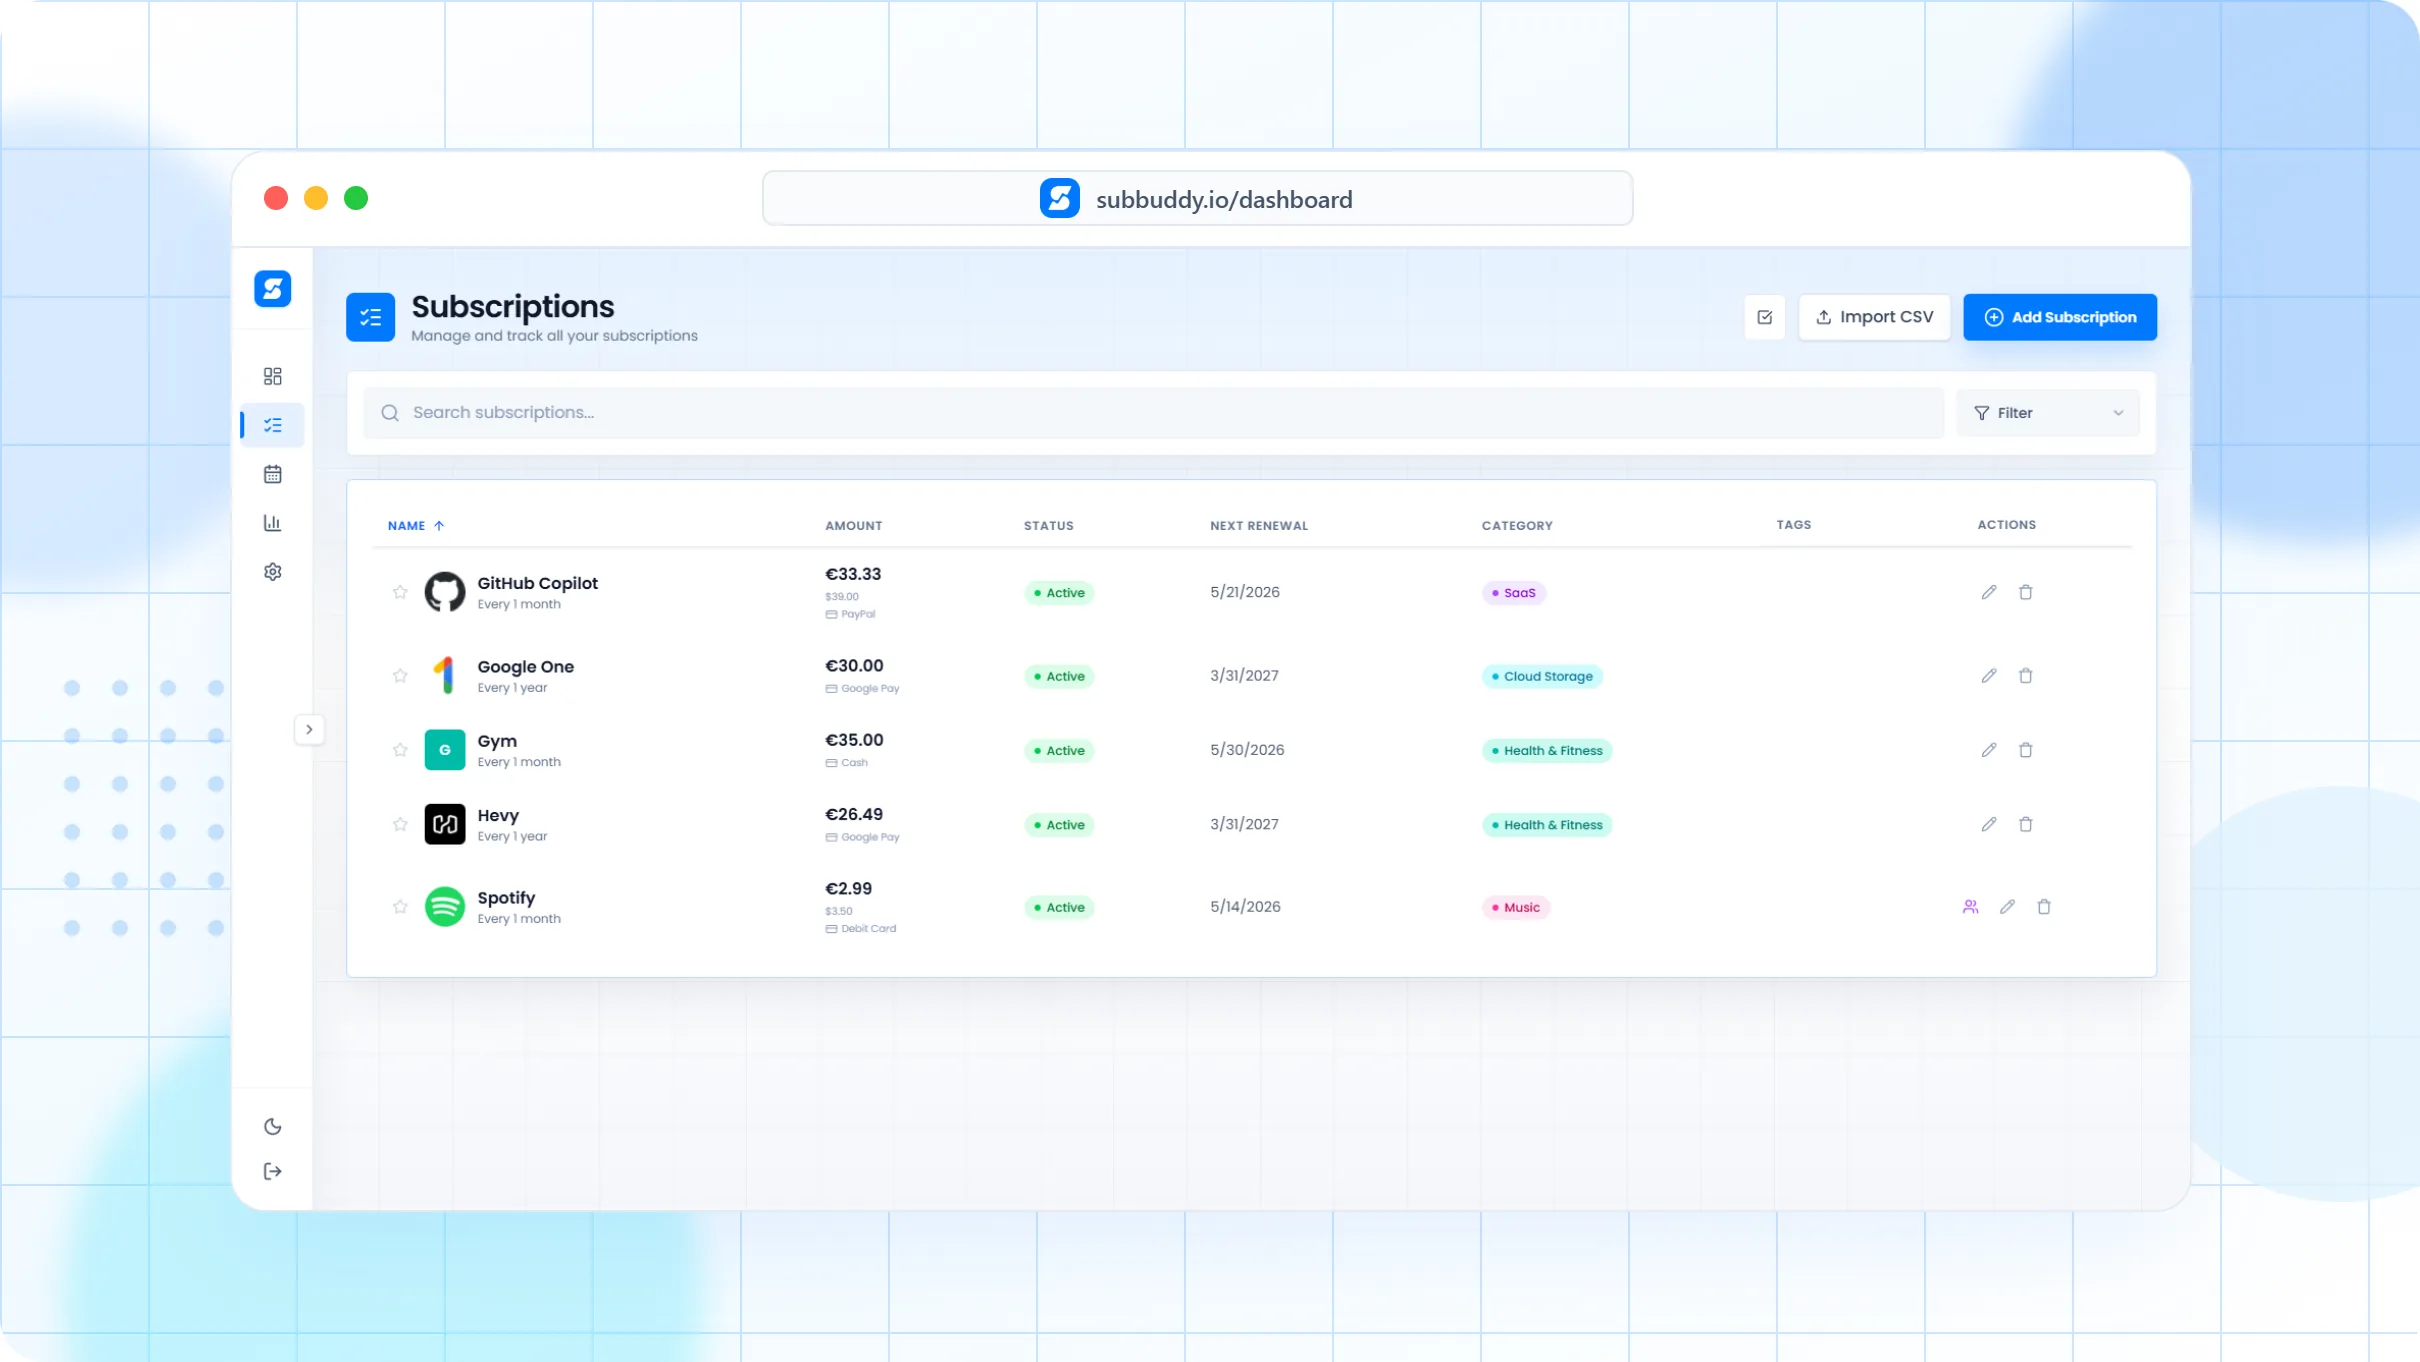
Task: Edit the Gym subscription
Action: (1989, 750)
